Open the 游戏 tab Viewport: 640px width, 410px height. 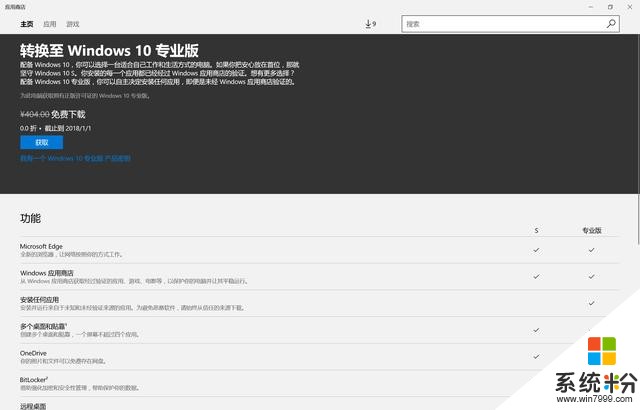tap(73, 24)
